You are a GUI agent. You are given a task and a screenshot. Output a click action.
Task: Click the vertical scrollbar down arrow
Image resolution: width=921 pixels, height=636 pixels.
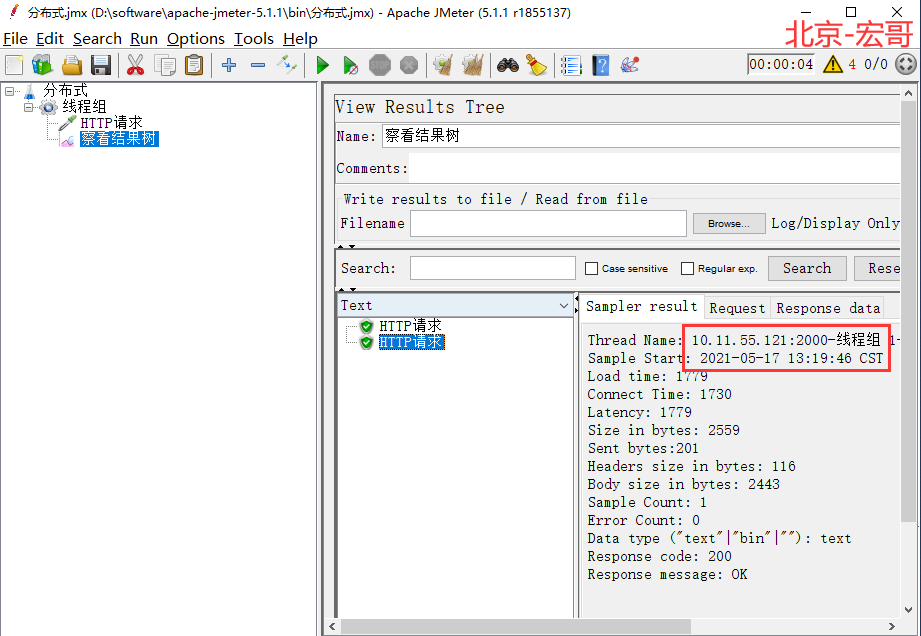[x=908, y=610]
